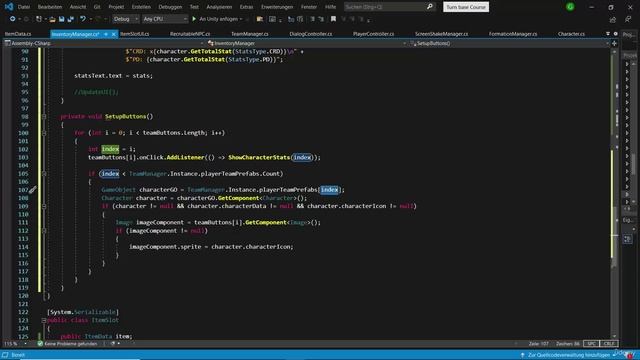Open the Extras menu
The image size is (640, 360).
[x=246, y=7]
